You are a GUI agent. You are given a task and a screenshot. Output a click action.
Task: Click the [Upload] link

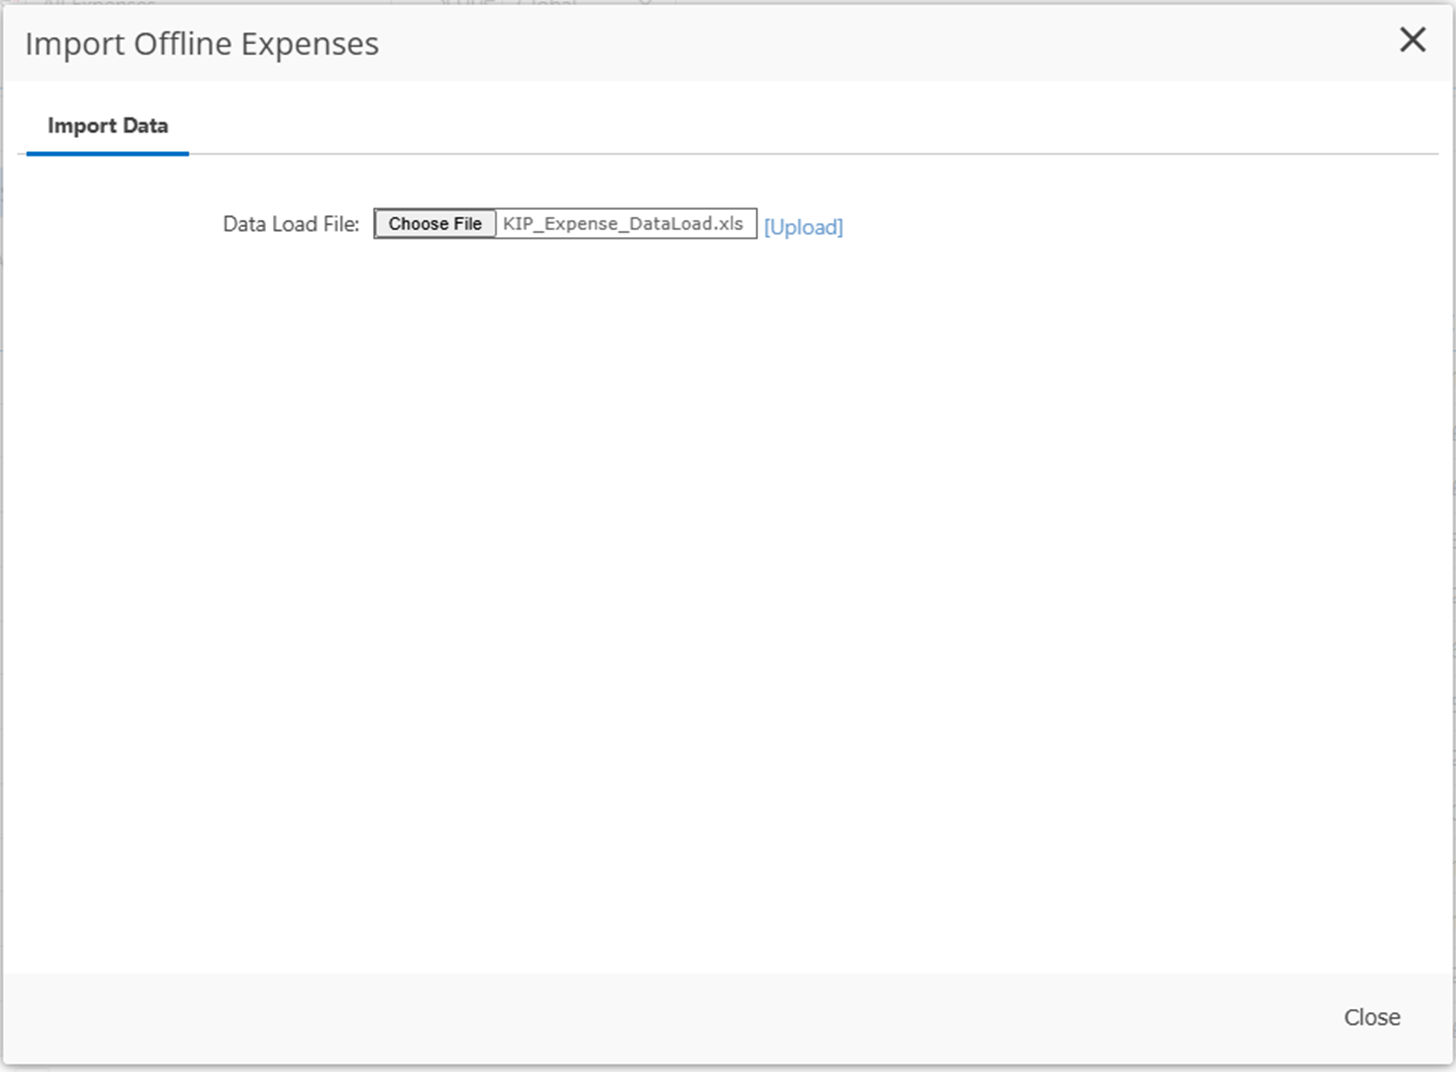point(803,227)
